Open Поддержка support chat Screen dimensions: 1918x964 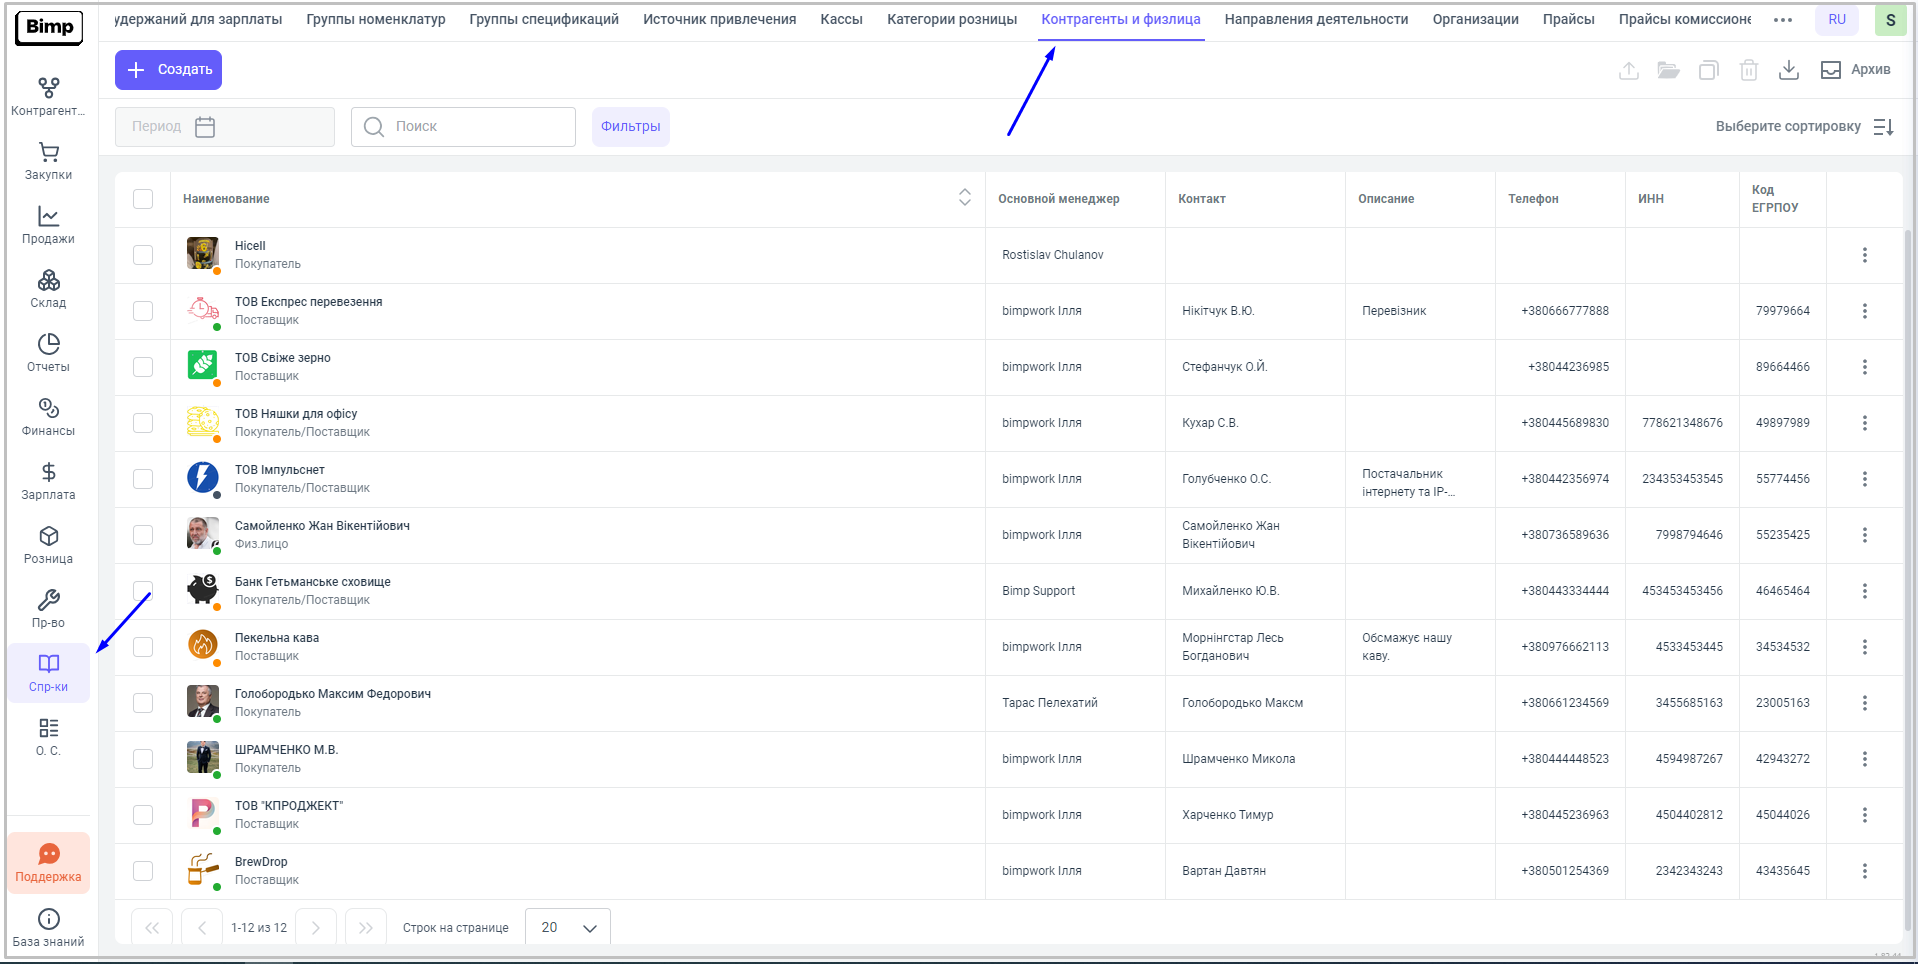click(x=48, y=862)
